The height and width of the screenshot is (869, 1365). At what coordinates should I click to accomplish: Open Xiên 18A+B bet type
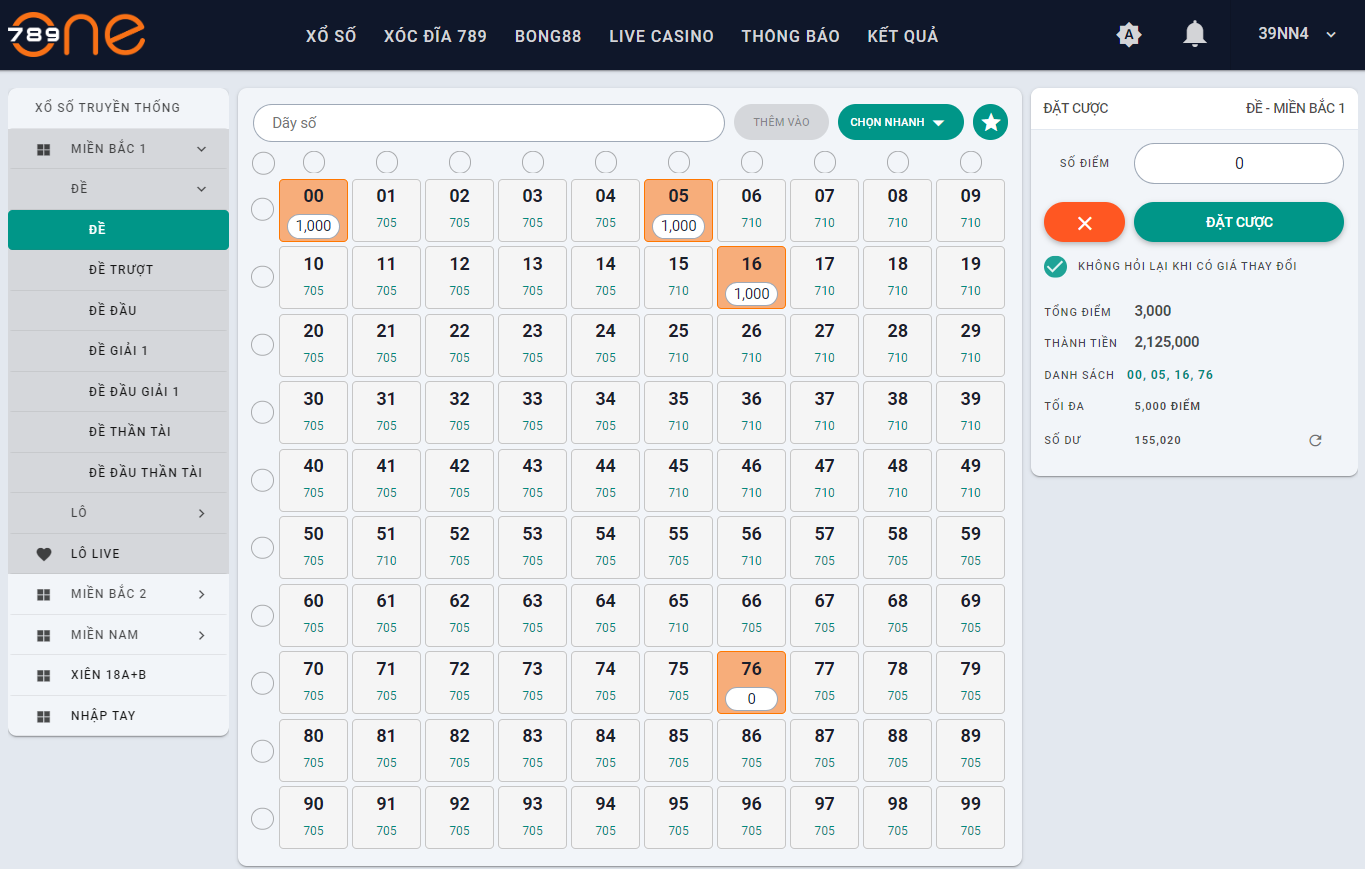tap(118, 675)
